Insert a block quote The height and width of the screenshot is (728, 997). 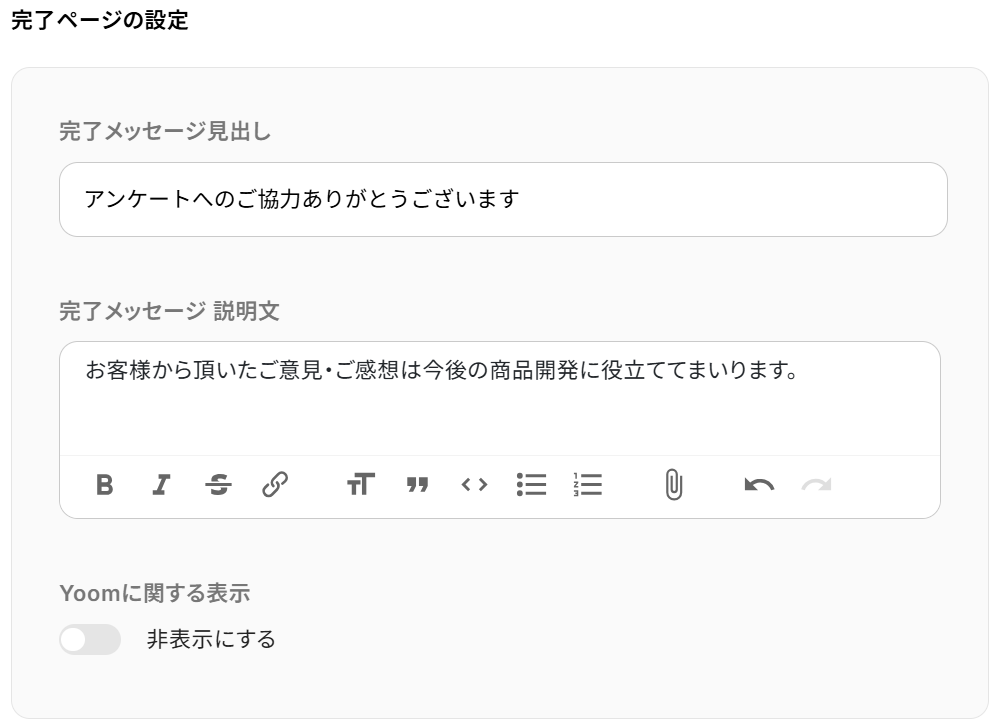coord(417,485)
